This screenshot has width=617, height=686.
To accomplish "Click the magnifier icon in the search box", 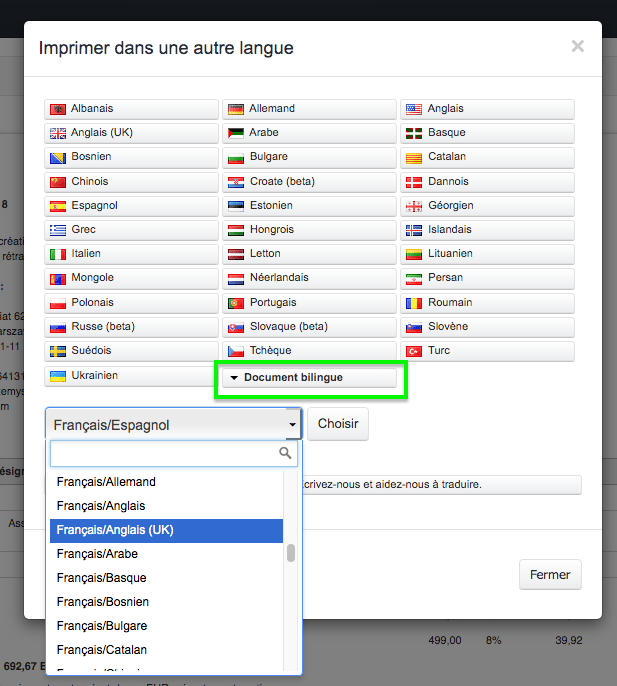I will 285,453.
